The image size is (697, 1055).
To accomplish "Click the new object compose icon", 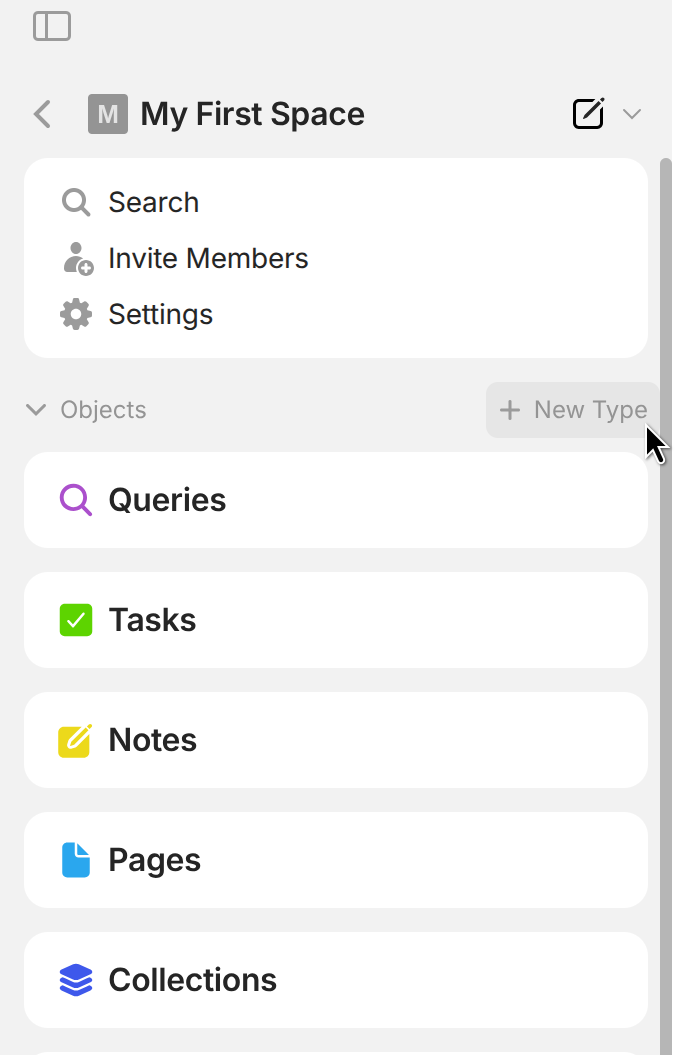I will (588, 114).
